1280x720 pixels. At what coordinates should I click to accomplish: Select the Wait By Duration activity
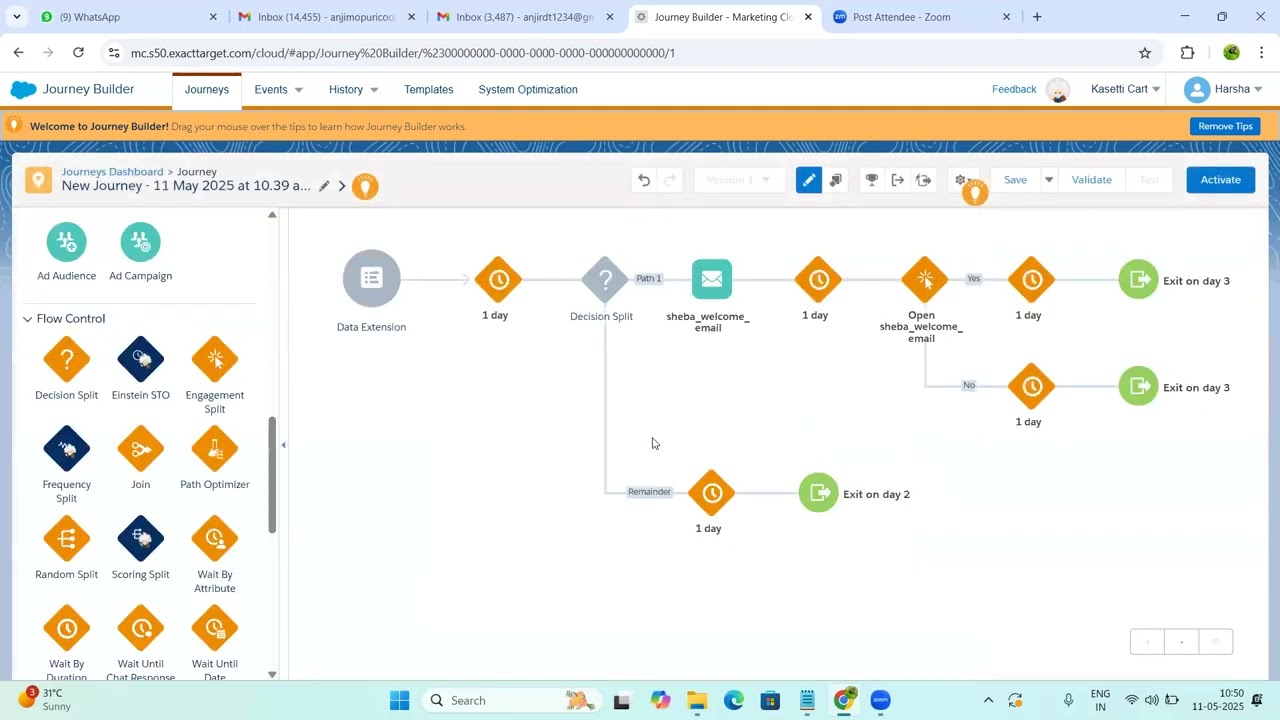coord(67,628)
